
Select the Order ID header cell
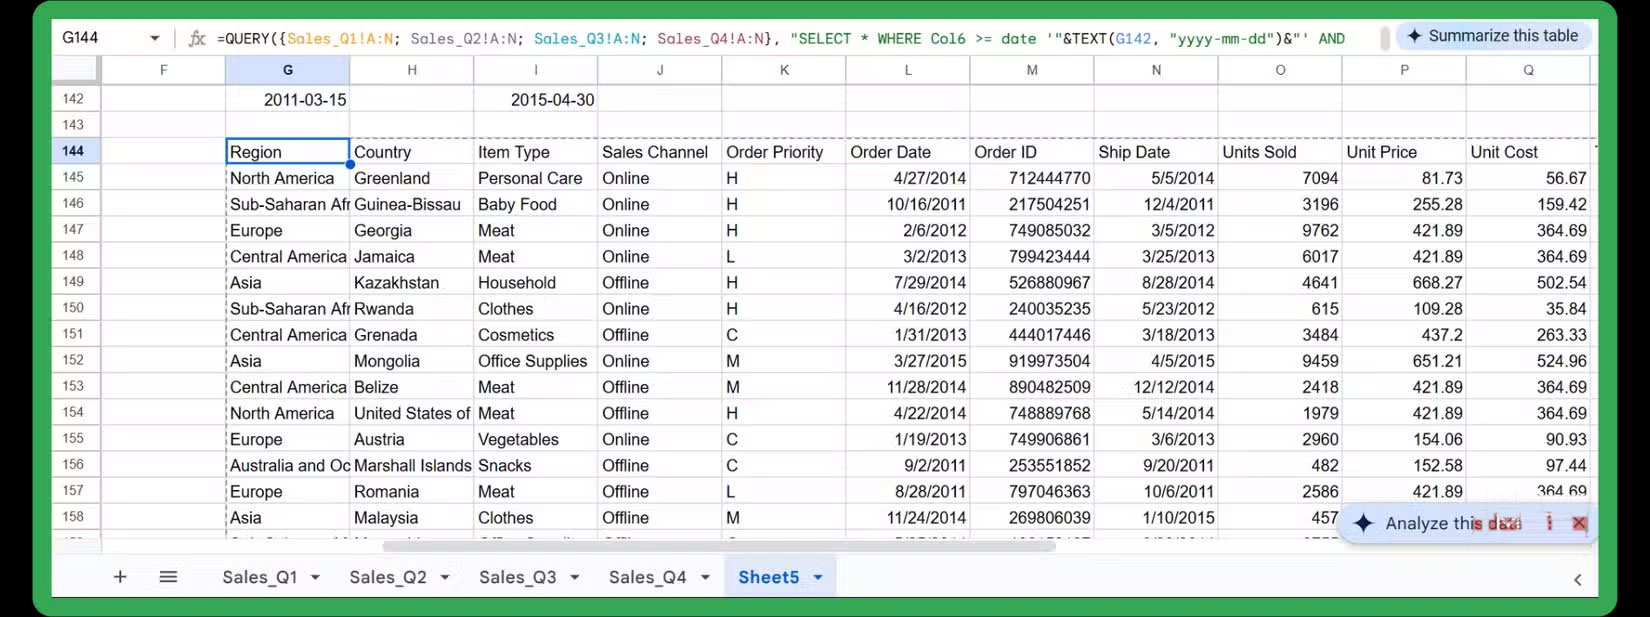(x=1032, y=152)
